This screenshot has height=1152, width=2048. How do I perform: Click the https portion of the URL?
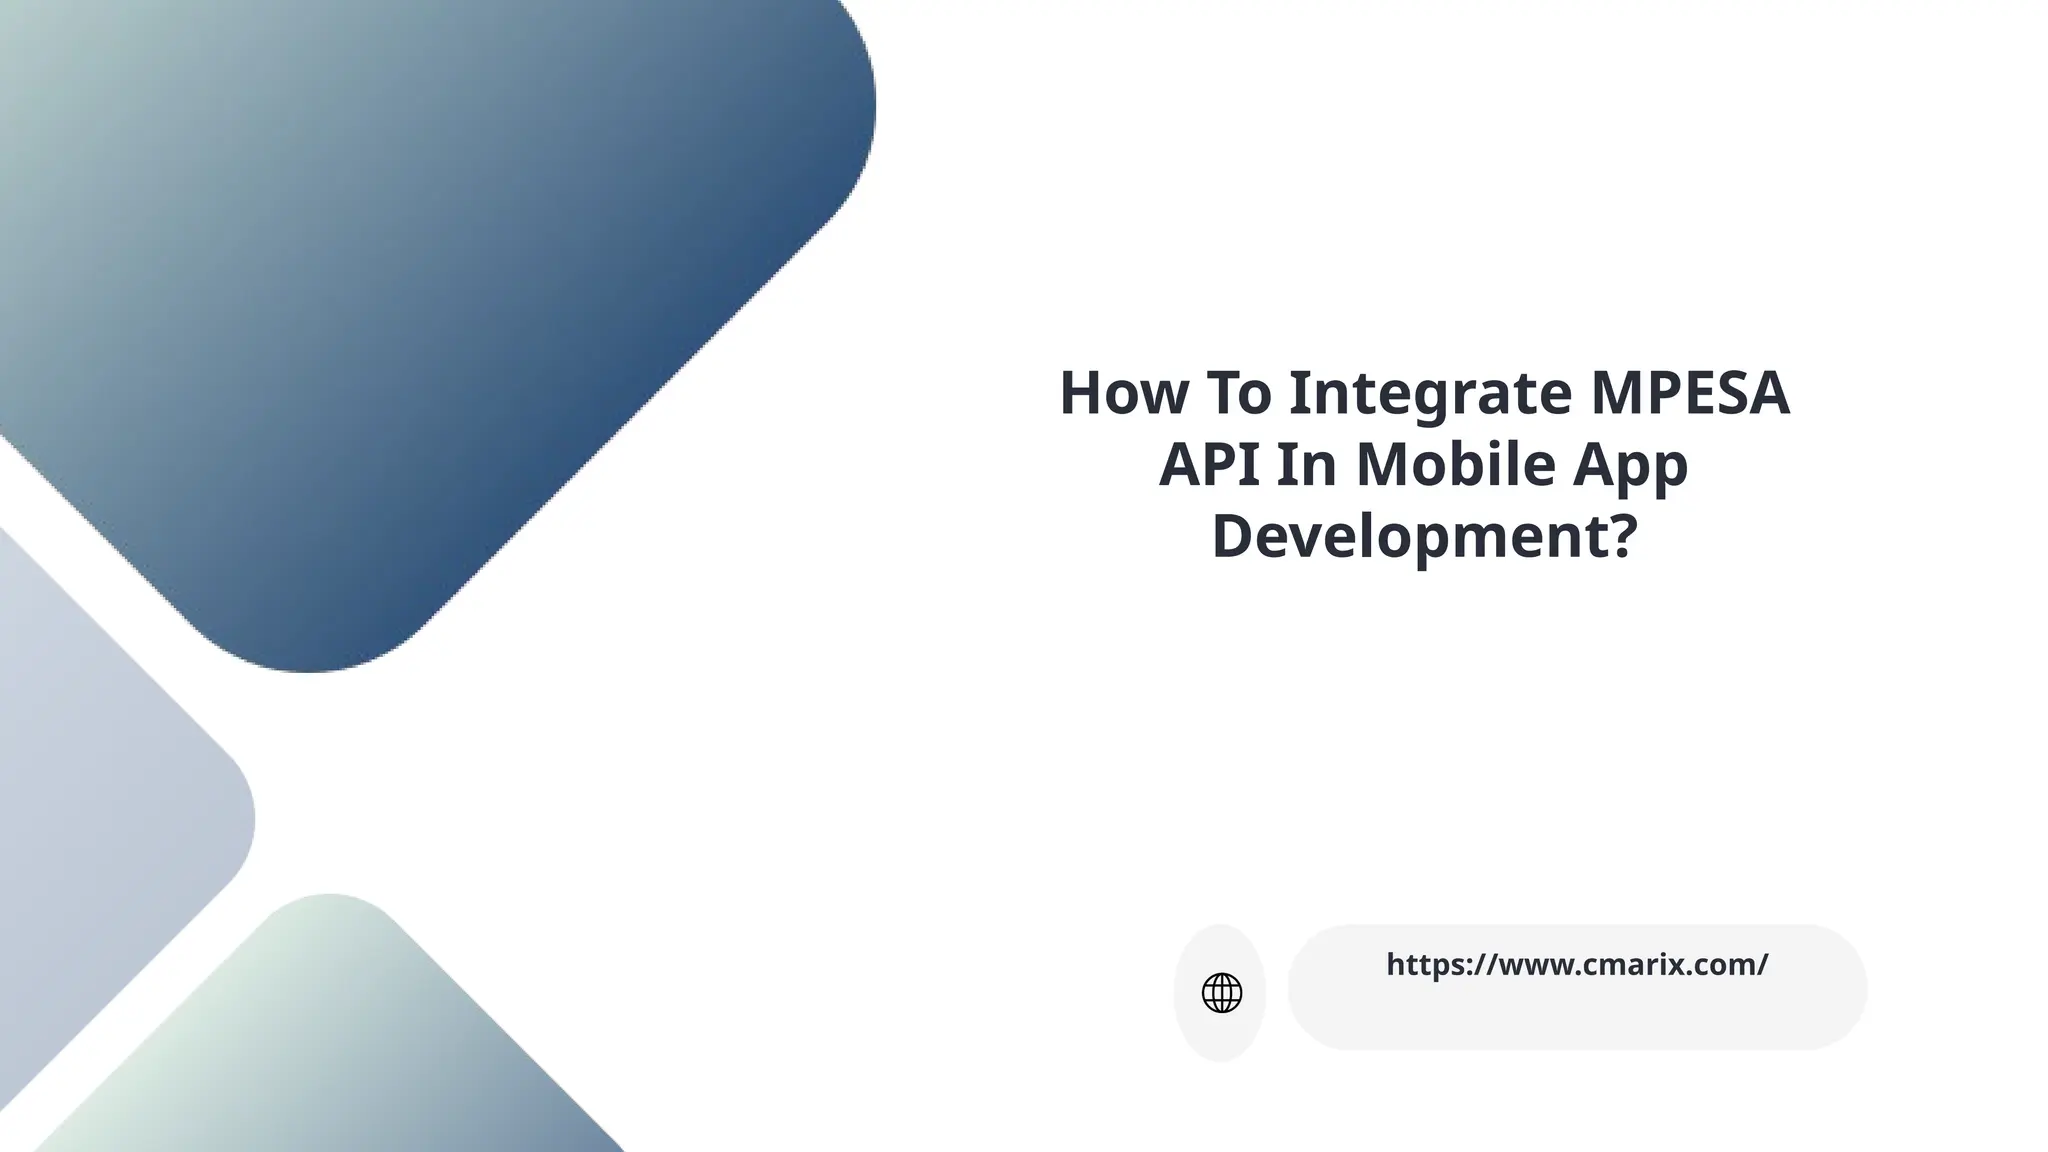tap(1427, 965)
